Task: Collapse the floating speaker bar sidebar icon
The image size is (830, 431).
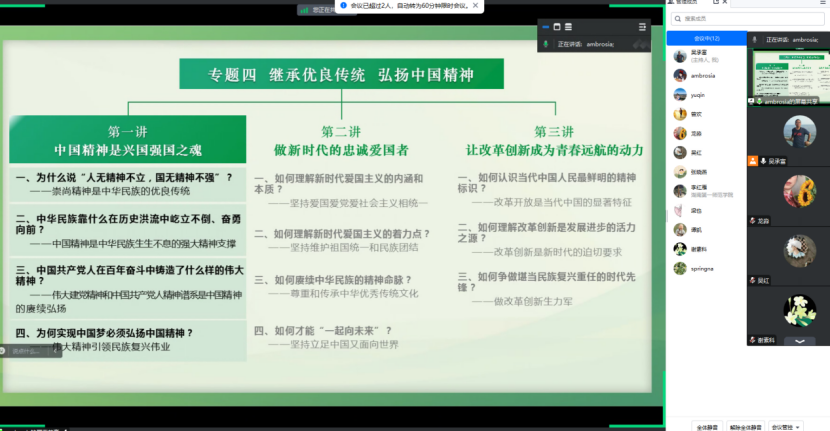Action: (642, 26)
